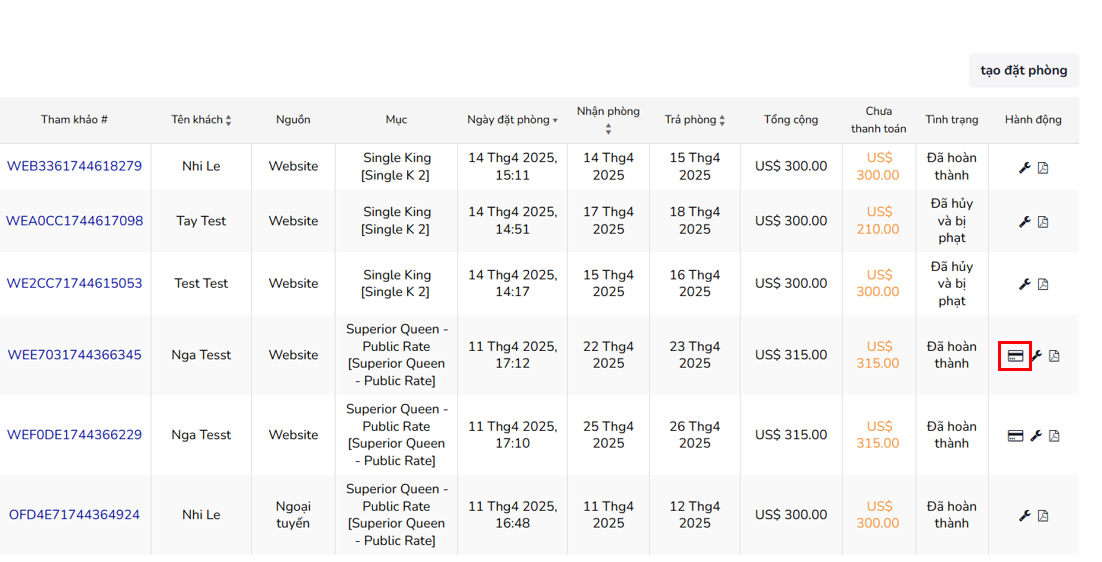1102x562 pixels.
Task: Click the credit card icon for WEF0DE1744366229
Action: pyautogui.click(x=1015, y=436)
